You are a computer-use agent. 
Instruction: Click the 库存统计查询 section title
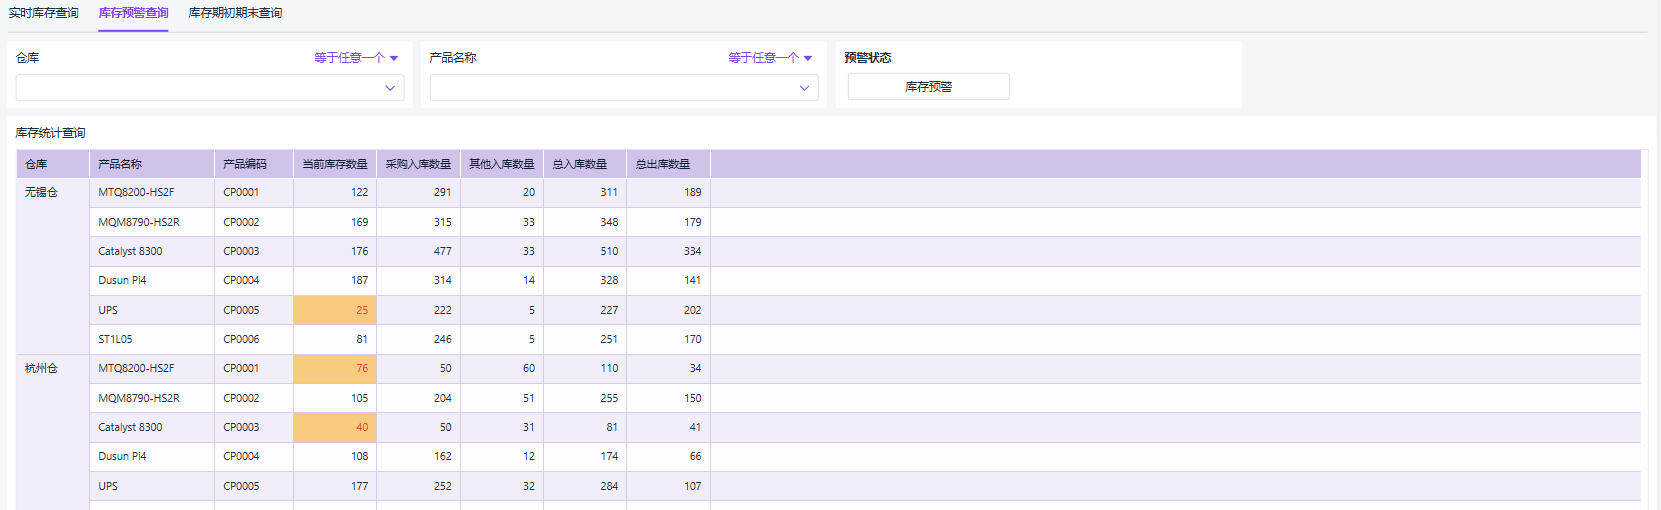(50, 133)
